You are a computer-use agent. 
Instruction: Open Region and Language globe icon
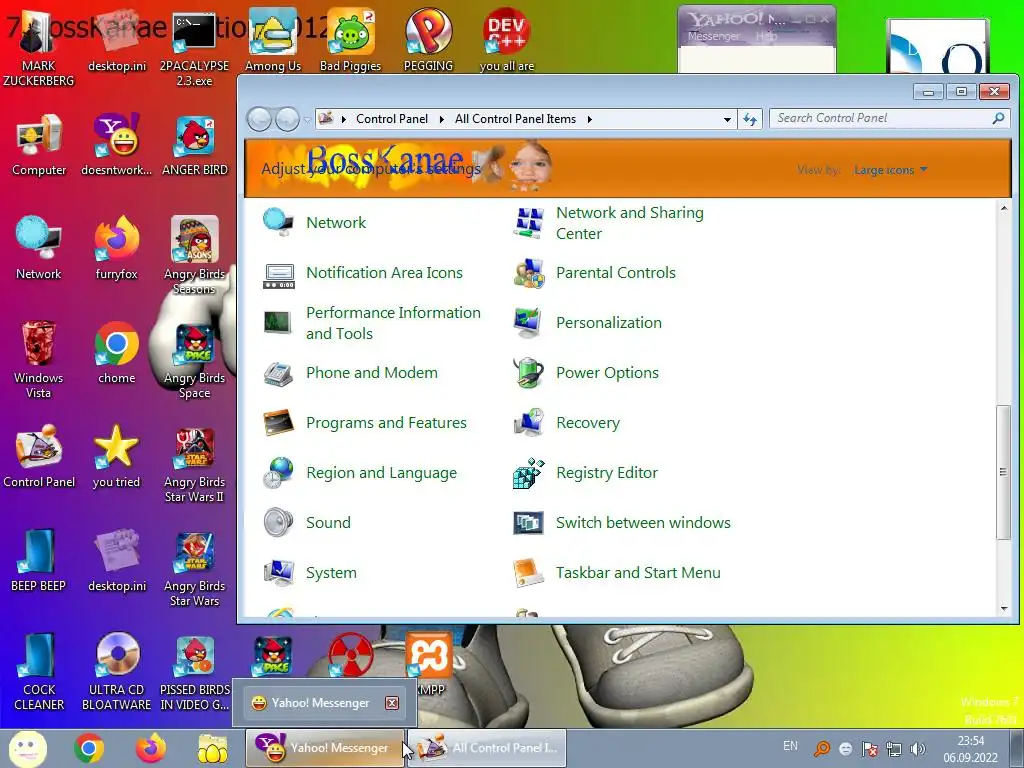(279, 473)
